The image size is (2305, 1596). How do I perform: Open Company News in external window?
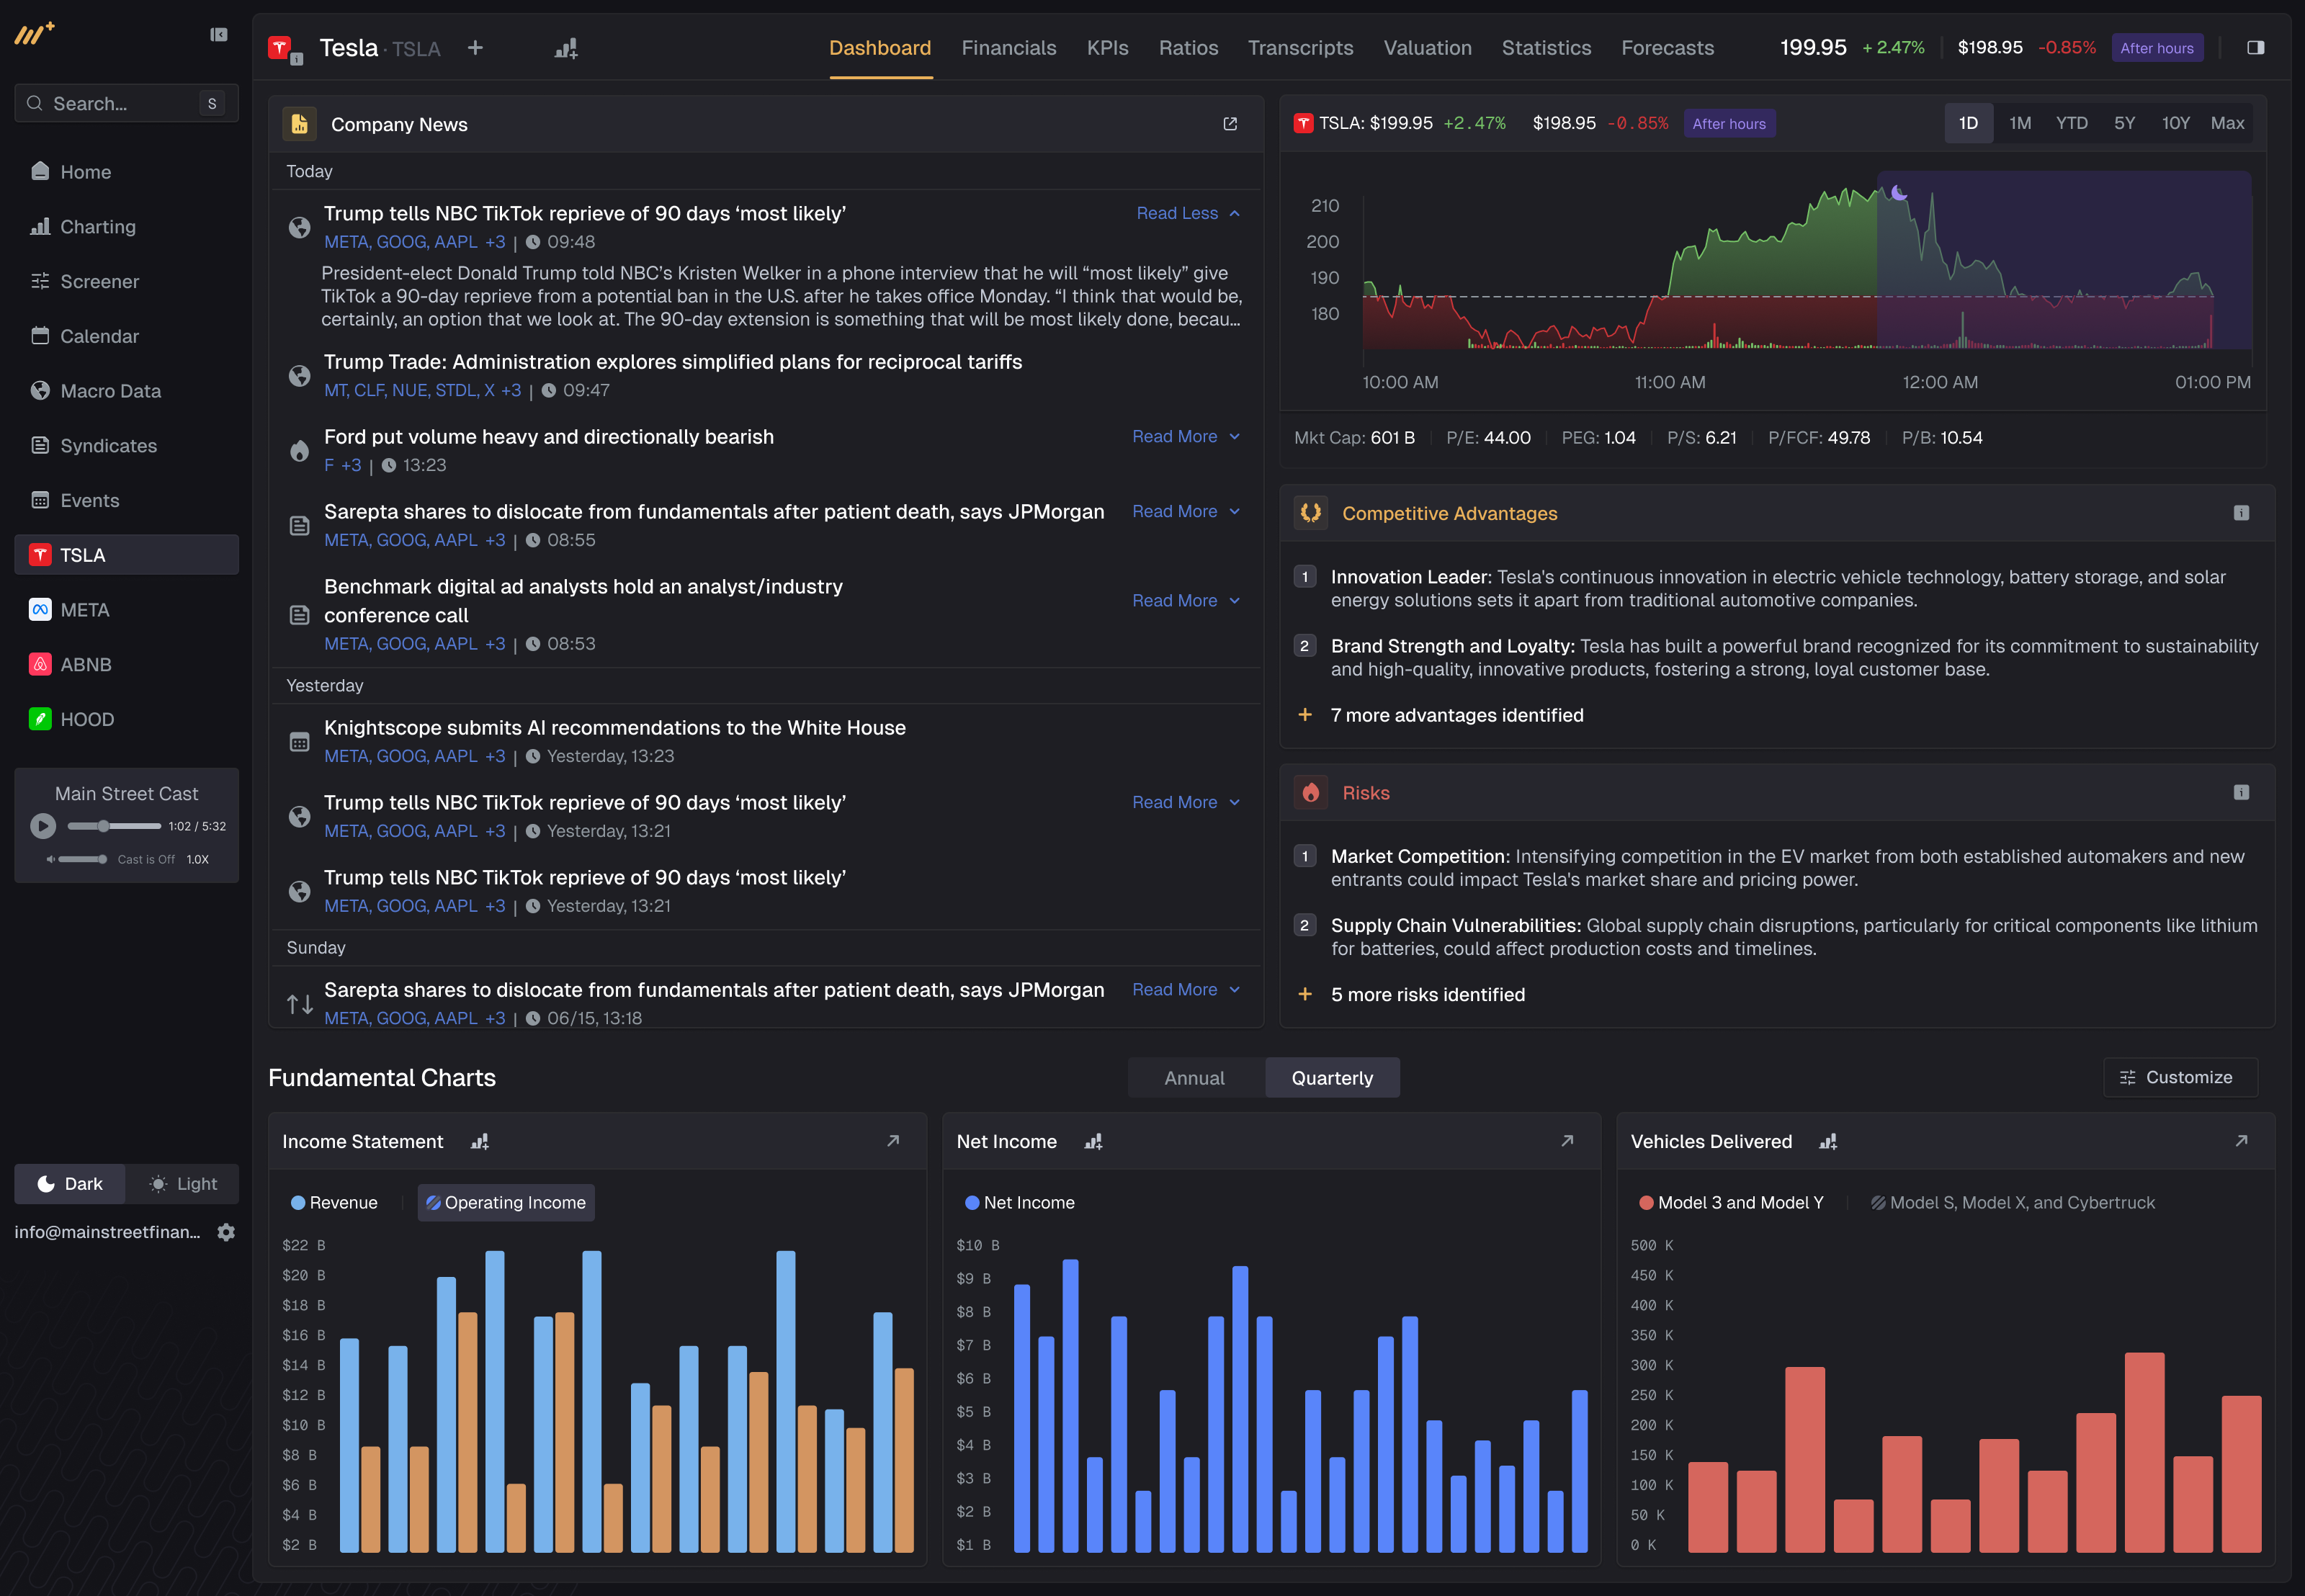coord(1230,124)
